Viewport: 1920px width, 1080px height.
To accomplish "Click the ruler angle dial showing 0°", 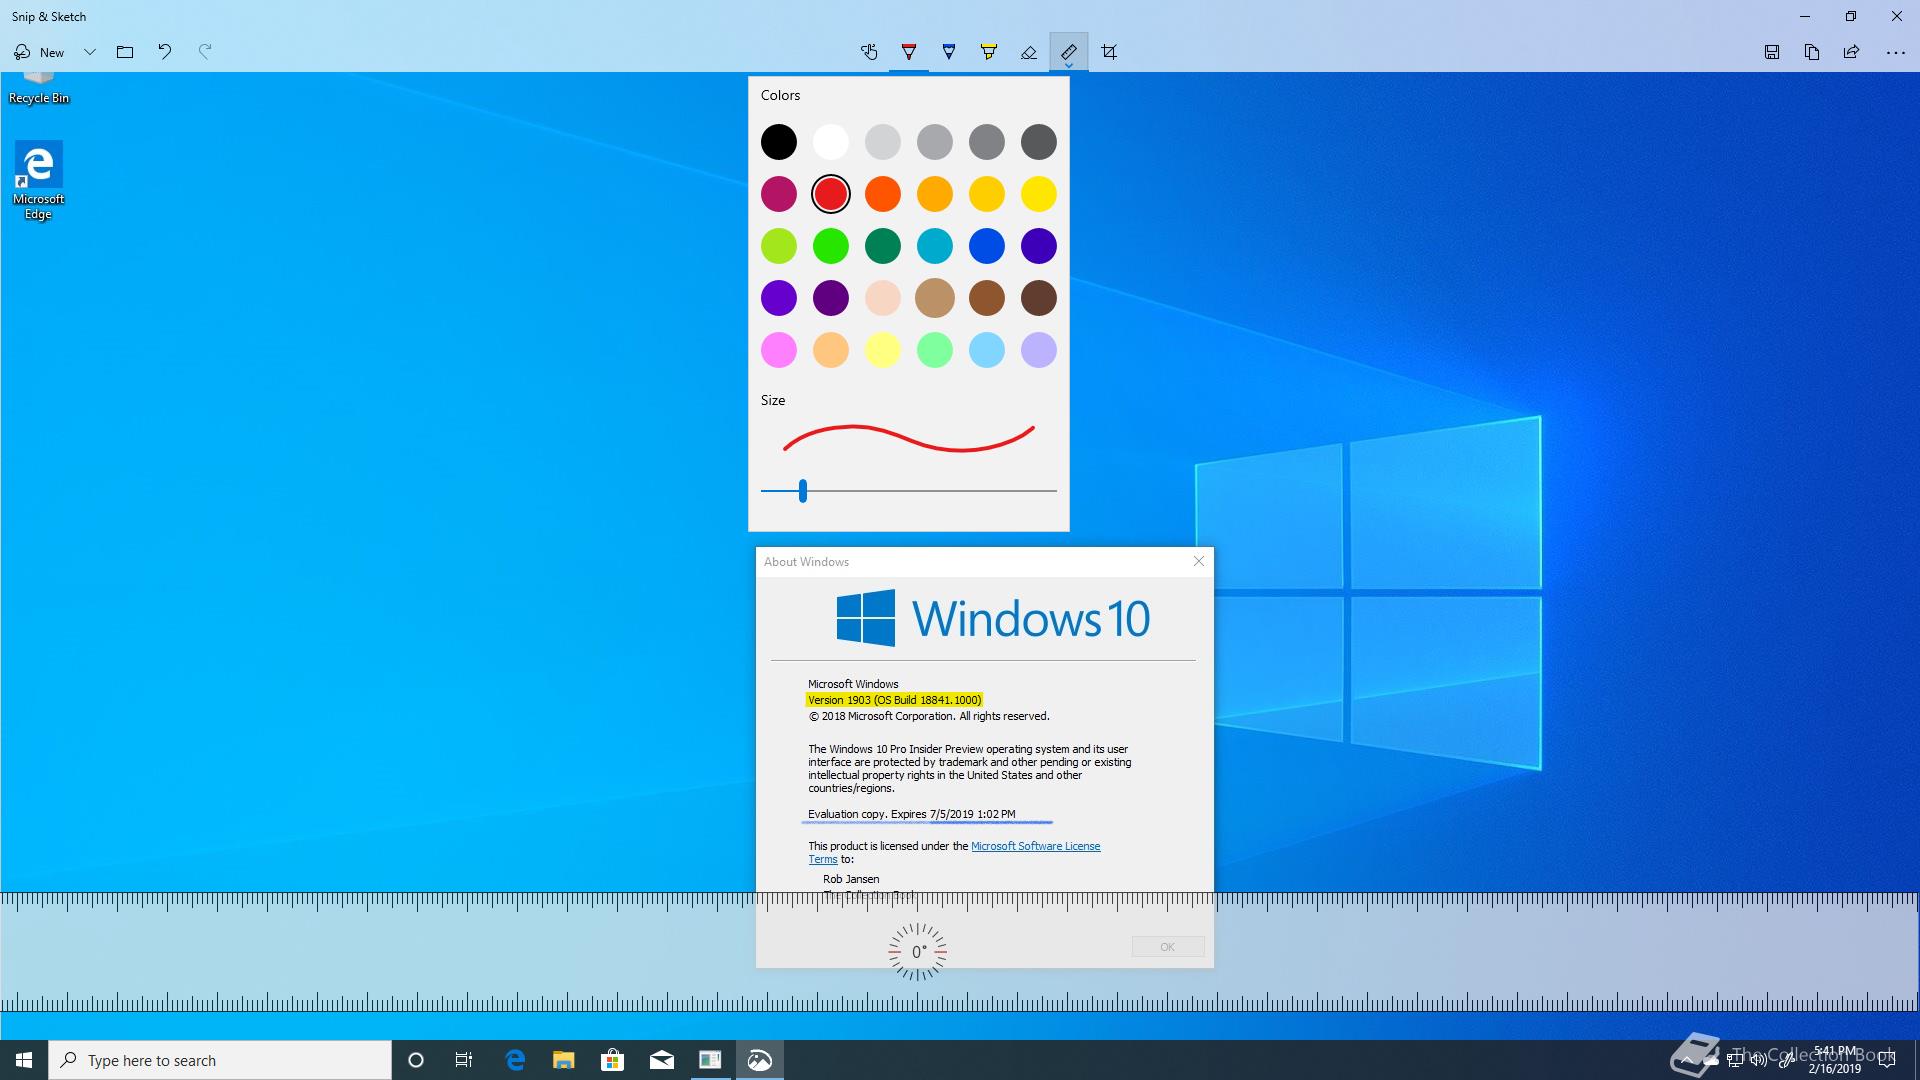I will coord(918,952).
